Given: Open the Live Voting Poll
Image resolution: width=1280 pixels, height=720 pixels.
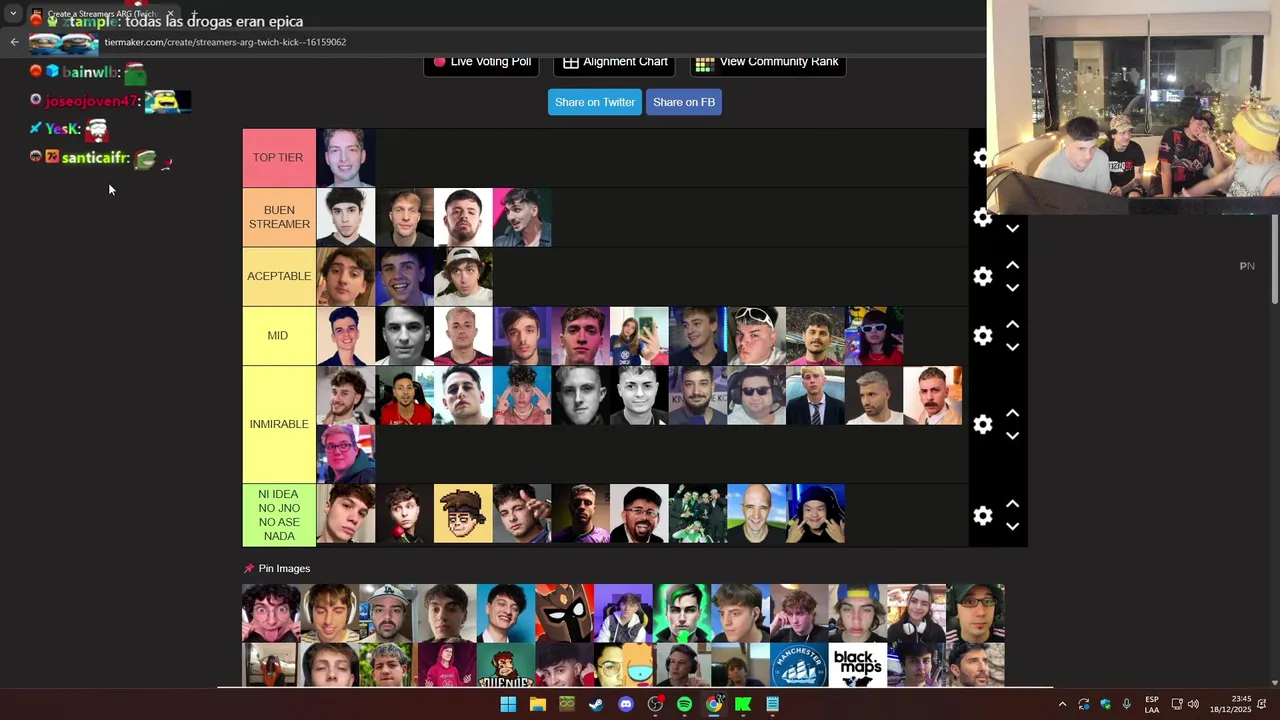Looking at the screenshot, I should (481, 62).
